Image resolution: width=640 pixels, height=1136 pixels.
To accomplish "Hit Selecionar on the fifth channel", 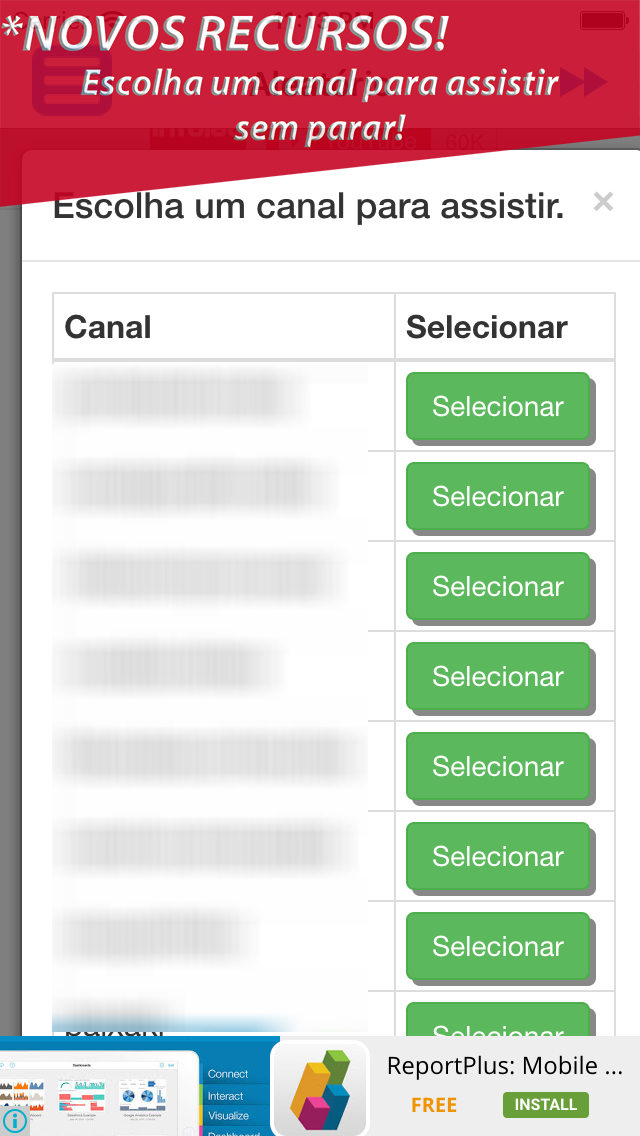I will [497, 766].
